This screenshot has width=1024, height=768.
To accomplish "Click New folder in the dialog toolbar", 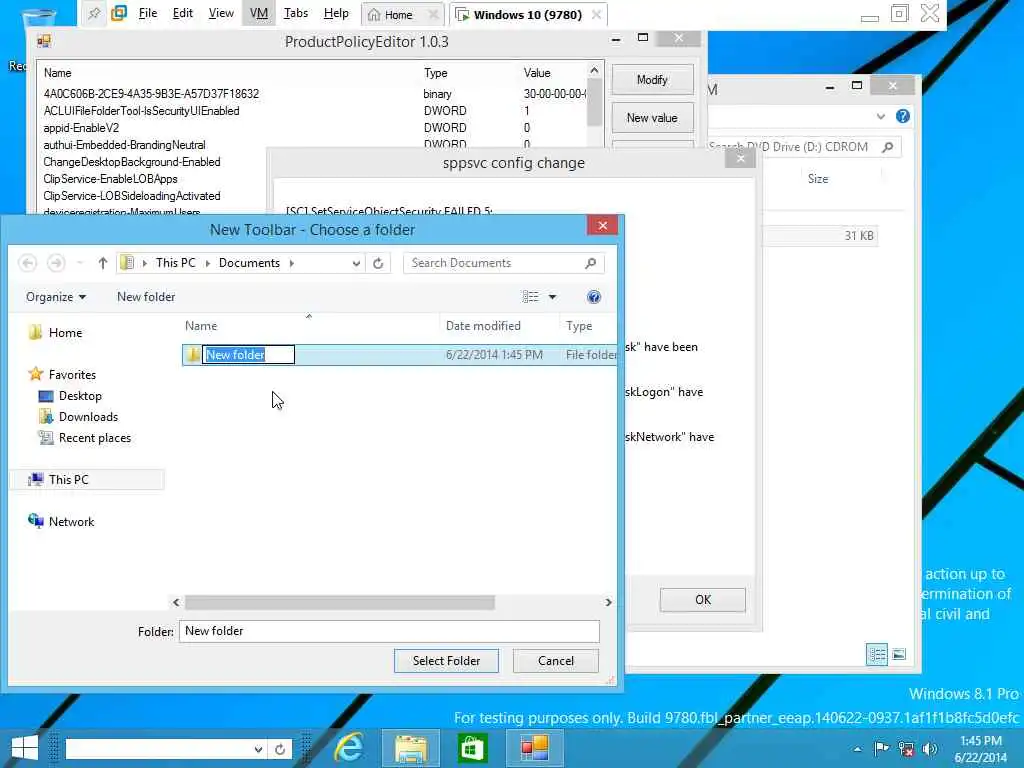I will [146, 296].
